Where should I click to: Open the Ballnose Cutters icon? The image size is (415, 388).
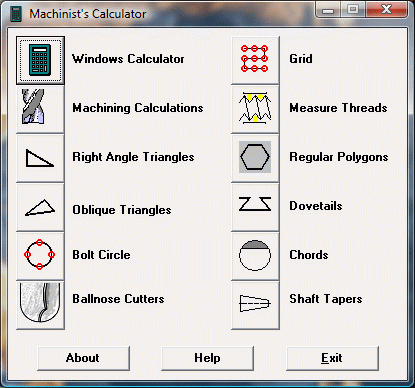pos(40,305)
